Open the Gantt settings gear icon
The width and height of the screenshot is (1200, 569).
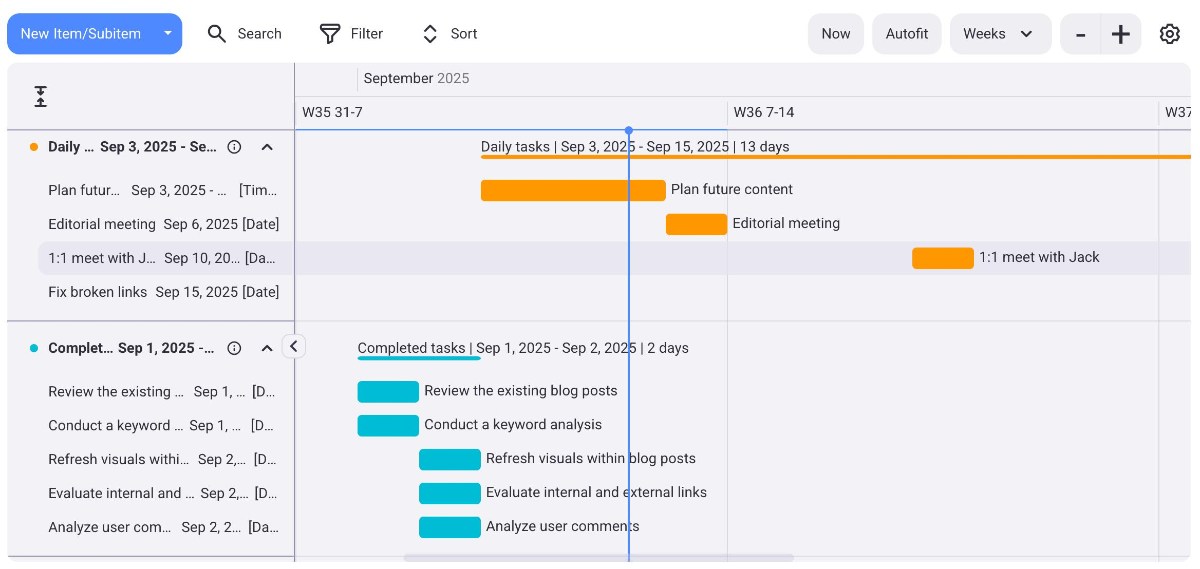tap(1169, 34)
